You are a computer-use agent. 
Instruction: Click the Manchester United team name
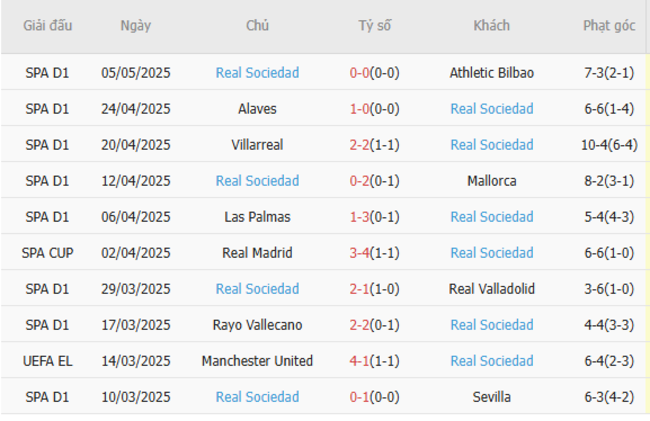257,361
